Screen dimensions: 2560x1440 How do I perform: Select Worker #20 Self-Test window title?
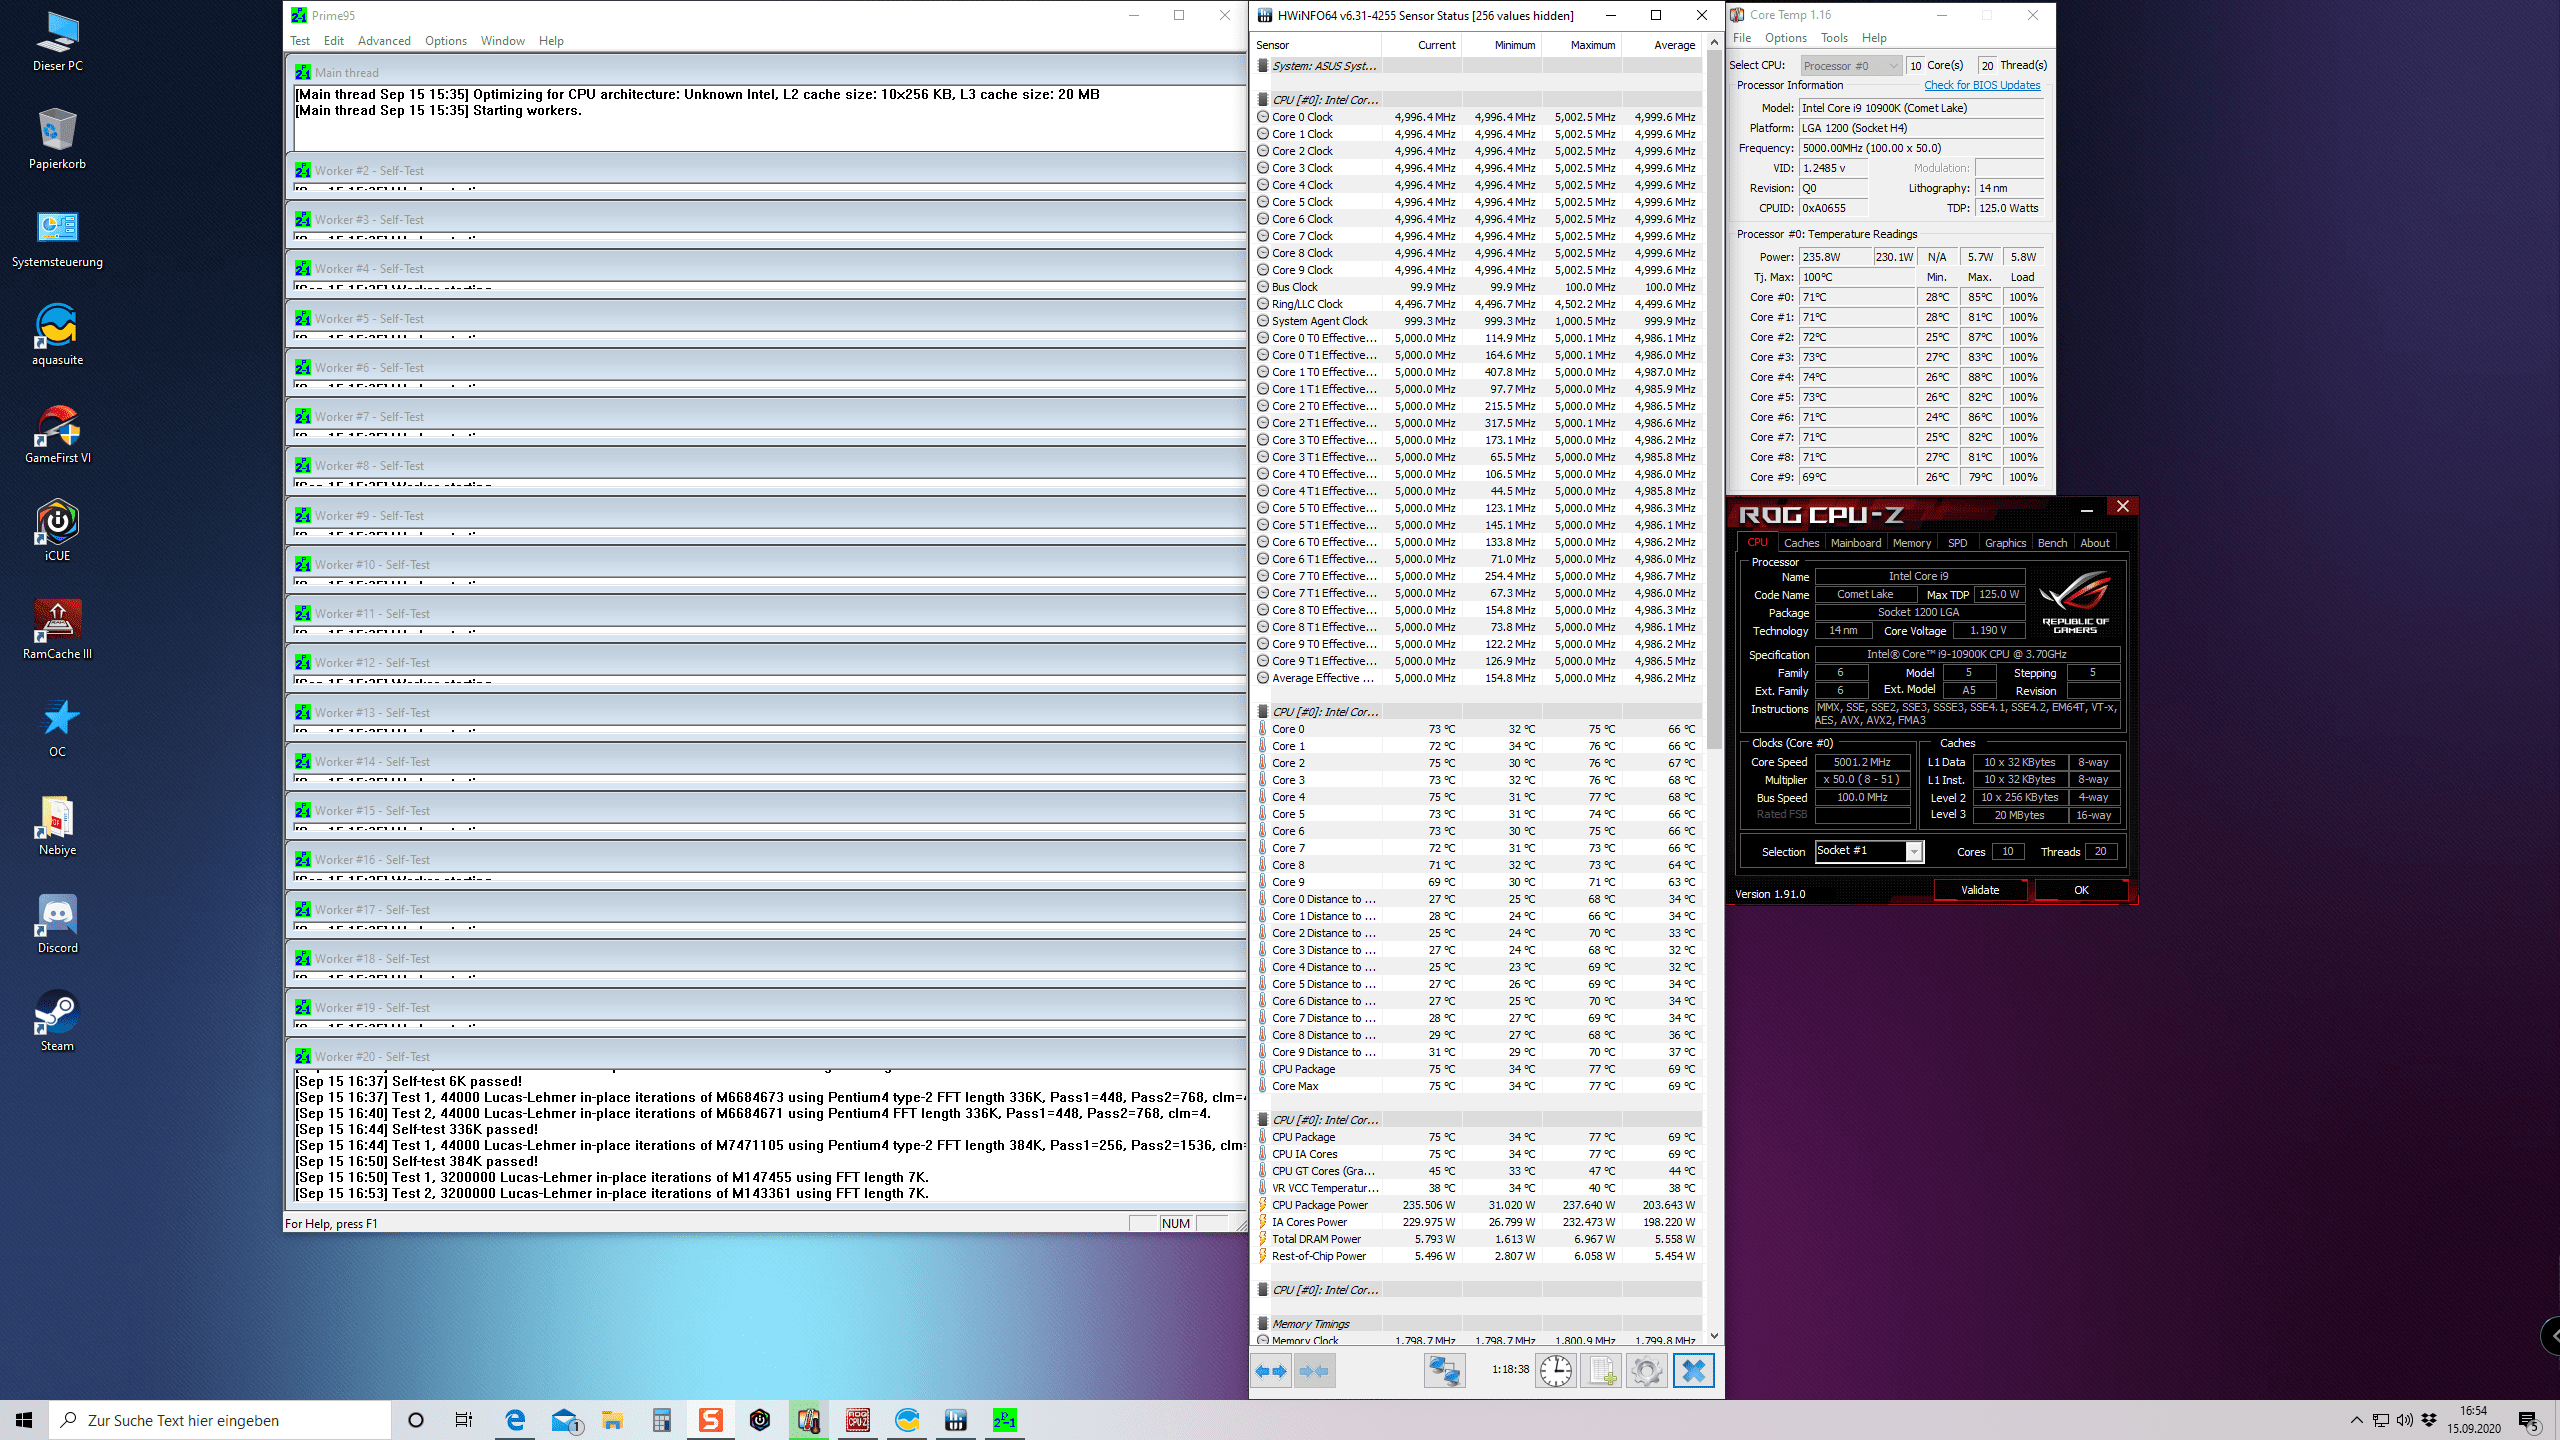click(372, 1057)
